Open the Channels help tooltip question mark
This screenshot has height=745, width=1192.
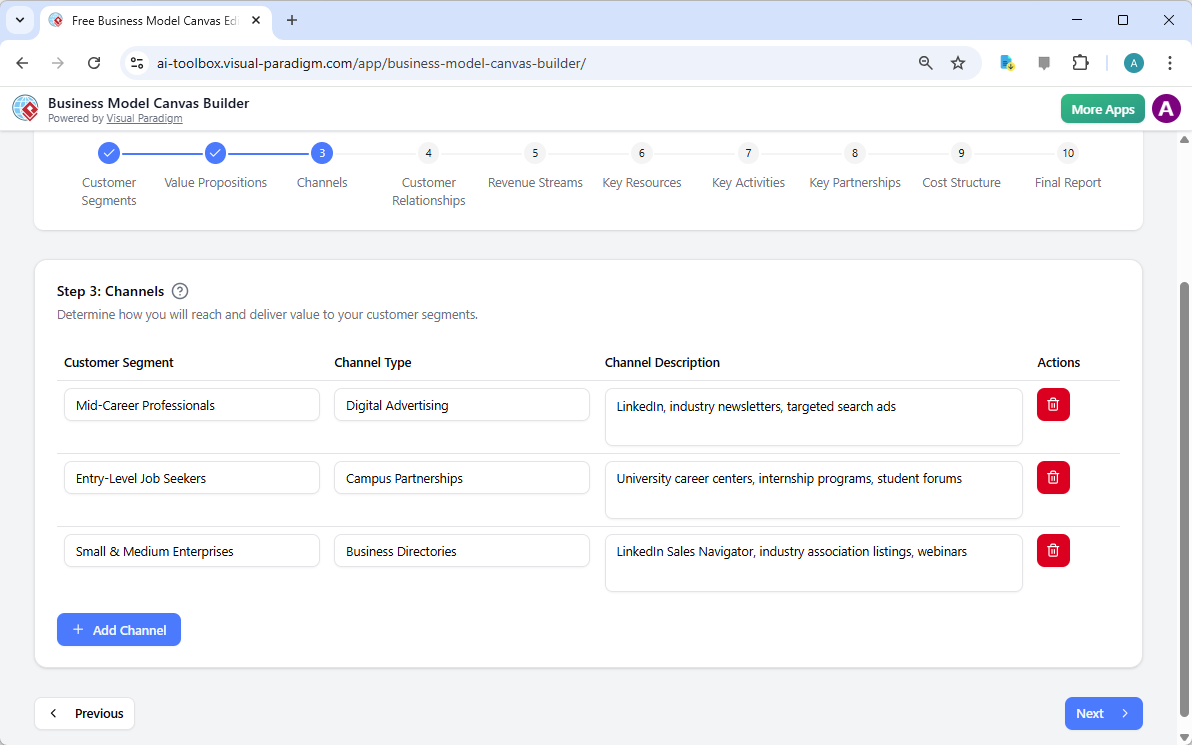[x=180, y=290]
